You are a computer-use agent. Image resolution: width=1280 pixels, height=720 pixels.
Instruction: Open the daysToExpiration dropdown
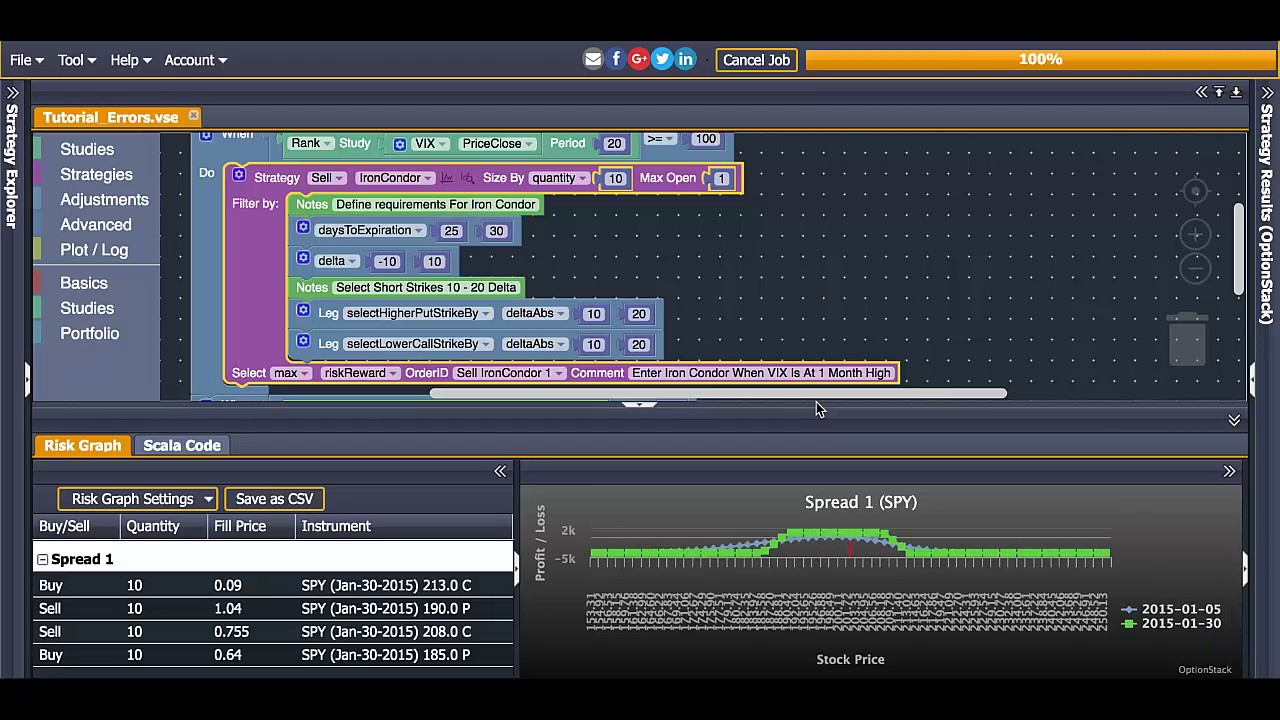click(x=370, y=231)
